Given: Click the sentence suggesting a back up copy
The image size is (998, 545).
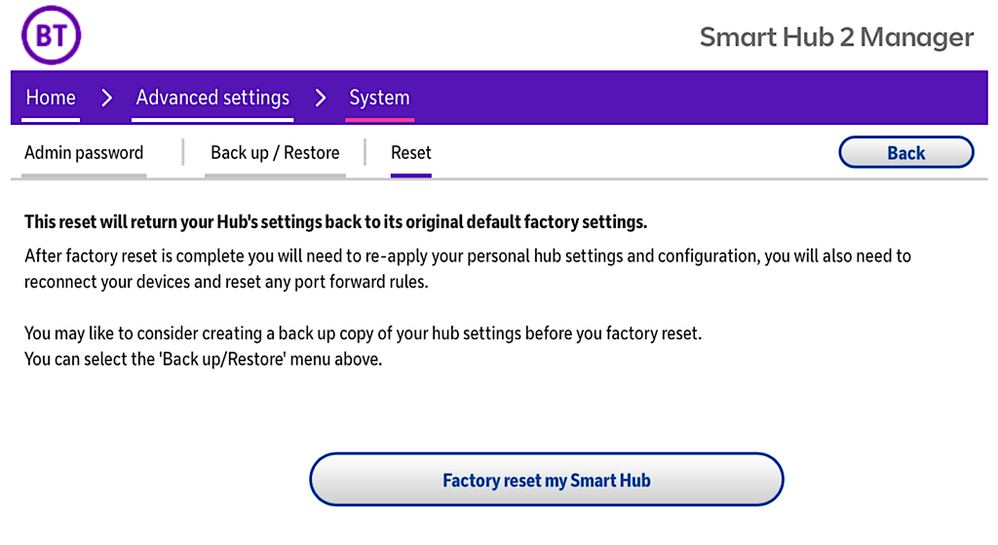Looking at the screenshot, I should (363, 334).
